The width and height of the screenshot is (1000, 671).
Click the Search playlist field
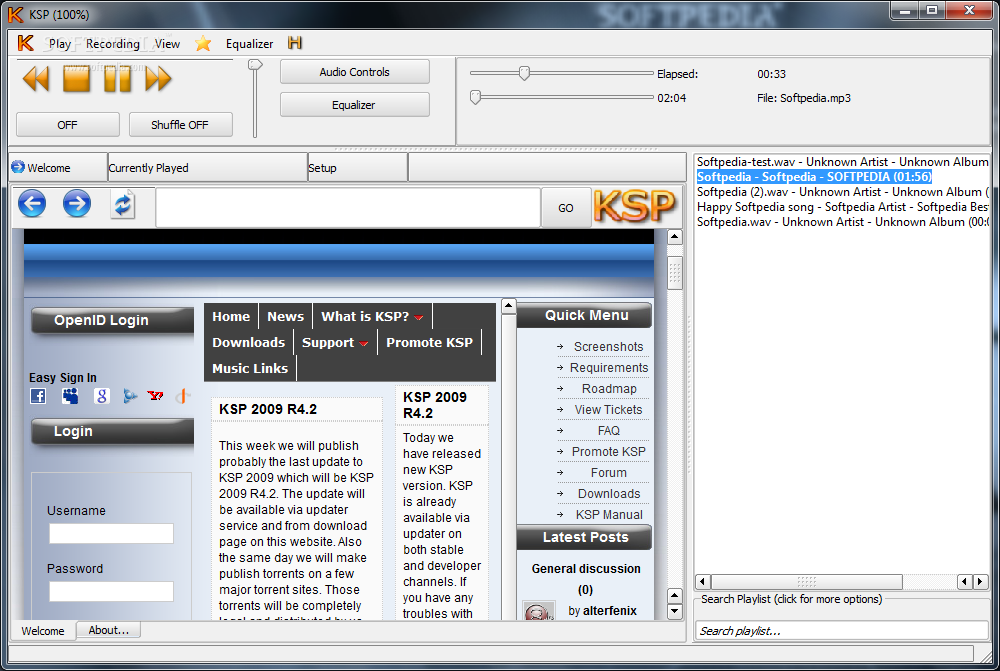[x=841, y=630]
